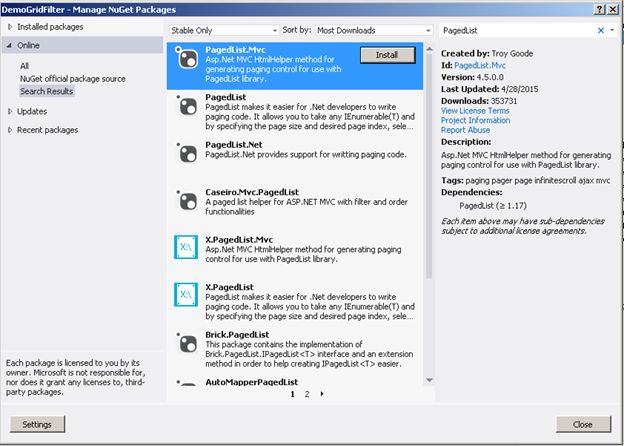Select the X.PagedList package title
Image resolution: width=624 pixels, height=446 pixels.
(229, 287)
